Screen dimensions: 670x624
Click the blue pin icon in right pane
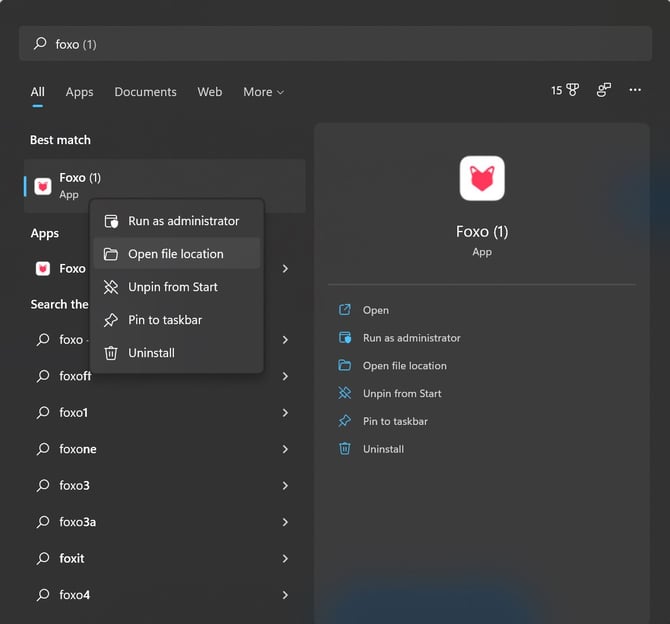click(345, 421)
